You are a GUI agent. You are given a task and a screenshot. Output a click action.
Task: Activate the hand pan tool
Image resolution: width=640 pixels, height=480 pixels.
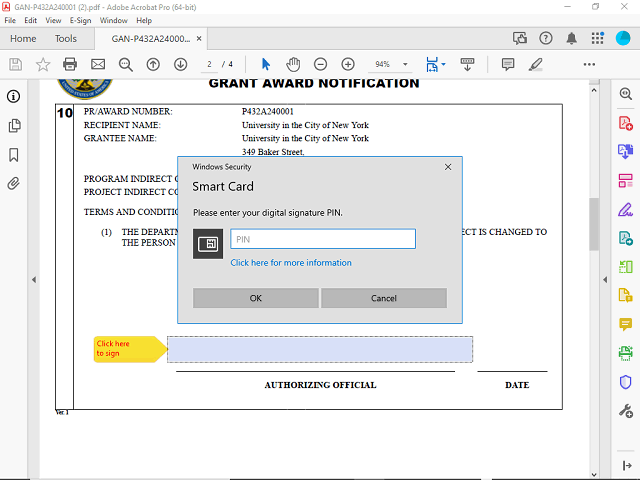pyautogui.click(x=293, y=64)
